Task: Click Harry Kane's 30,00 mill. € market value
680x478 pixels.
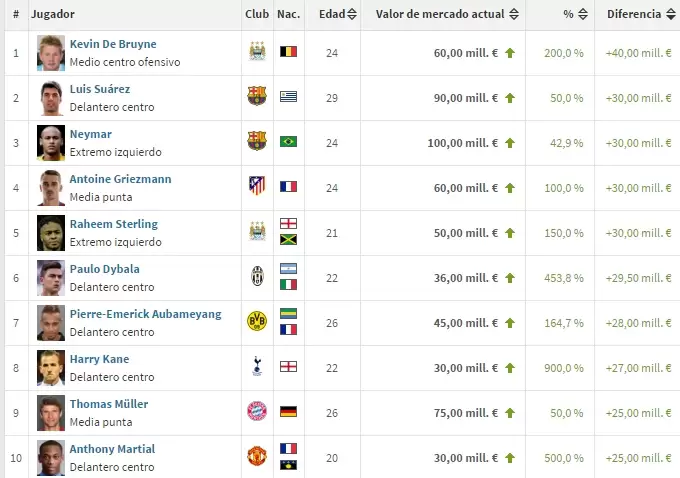Action: pos(462,367)
